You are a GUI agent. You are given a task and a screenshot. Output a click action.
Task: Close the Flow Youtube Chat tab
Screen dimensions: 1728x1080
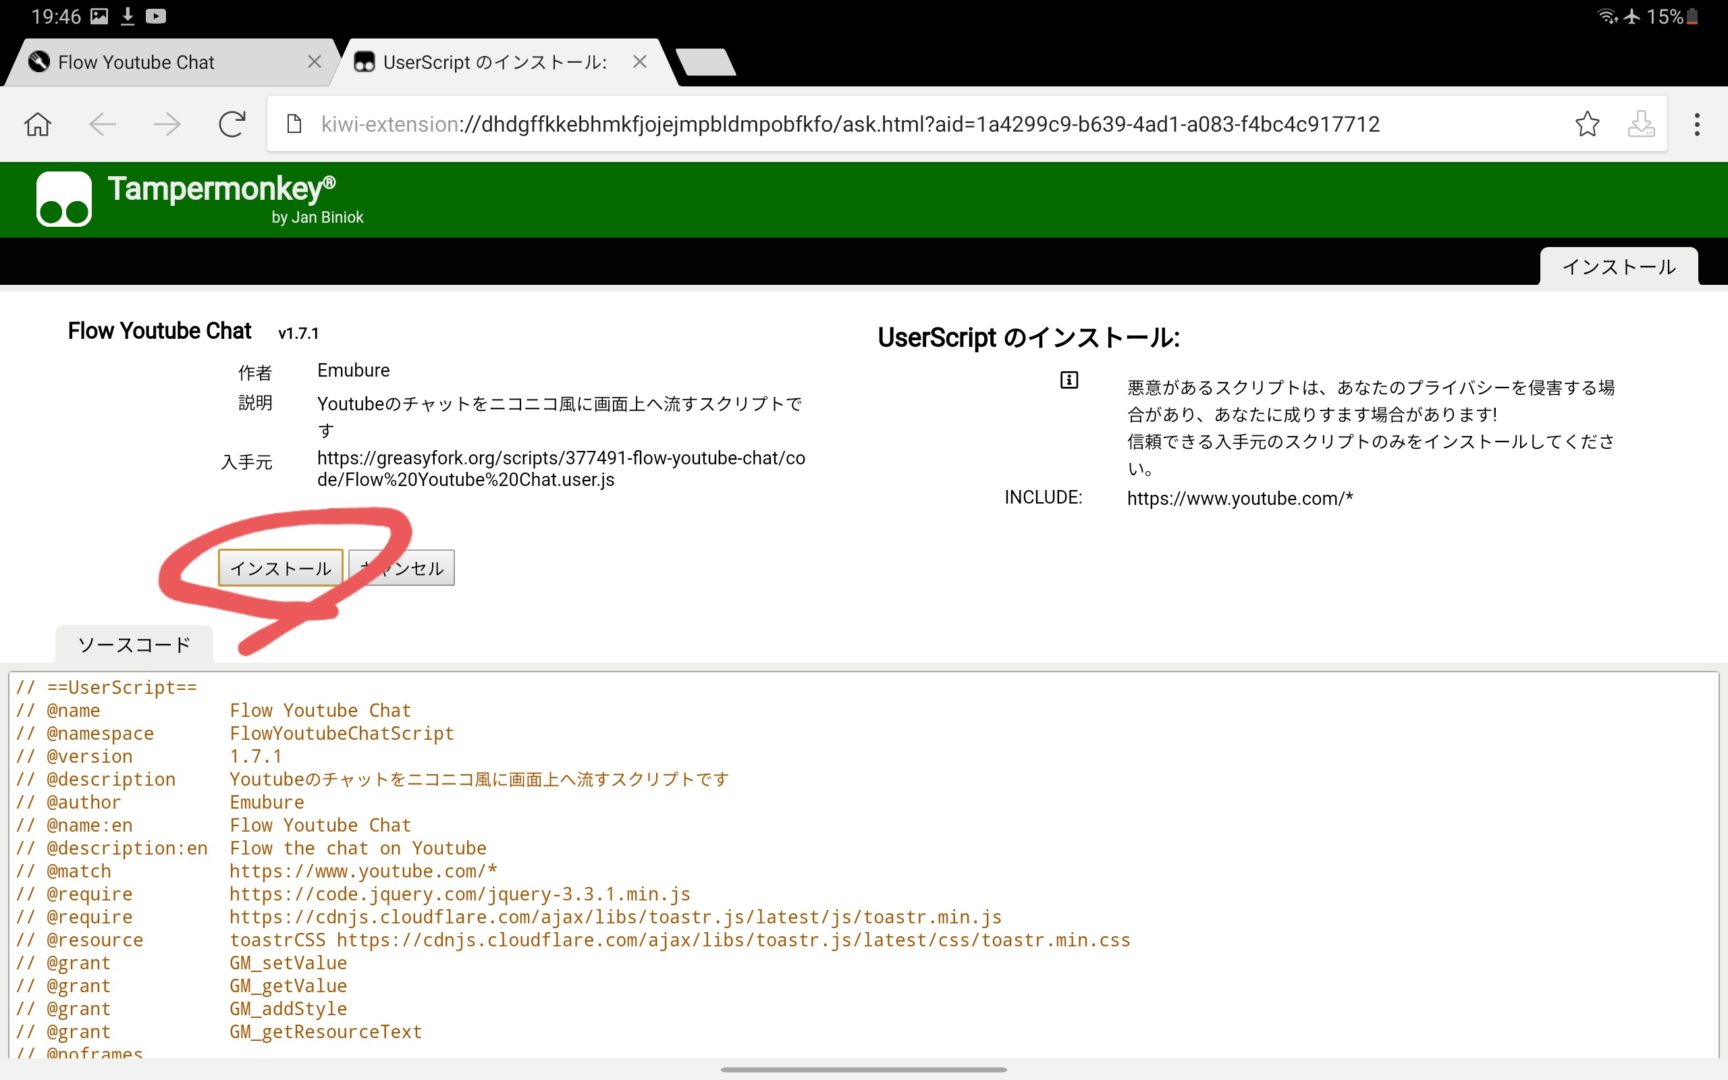[314, 62]
